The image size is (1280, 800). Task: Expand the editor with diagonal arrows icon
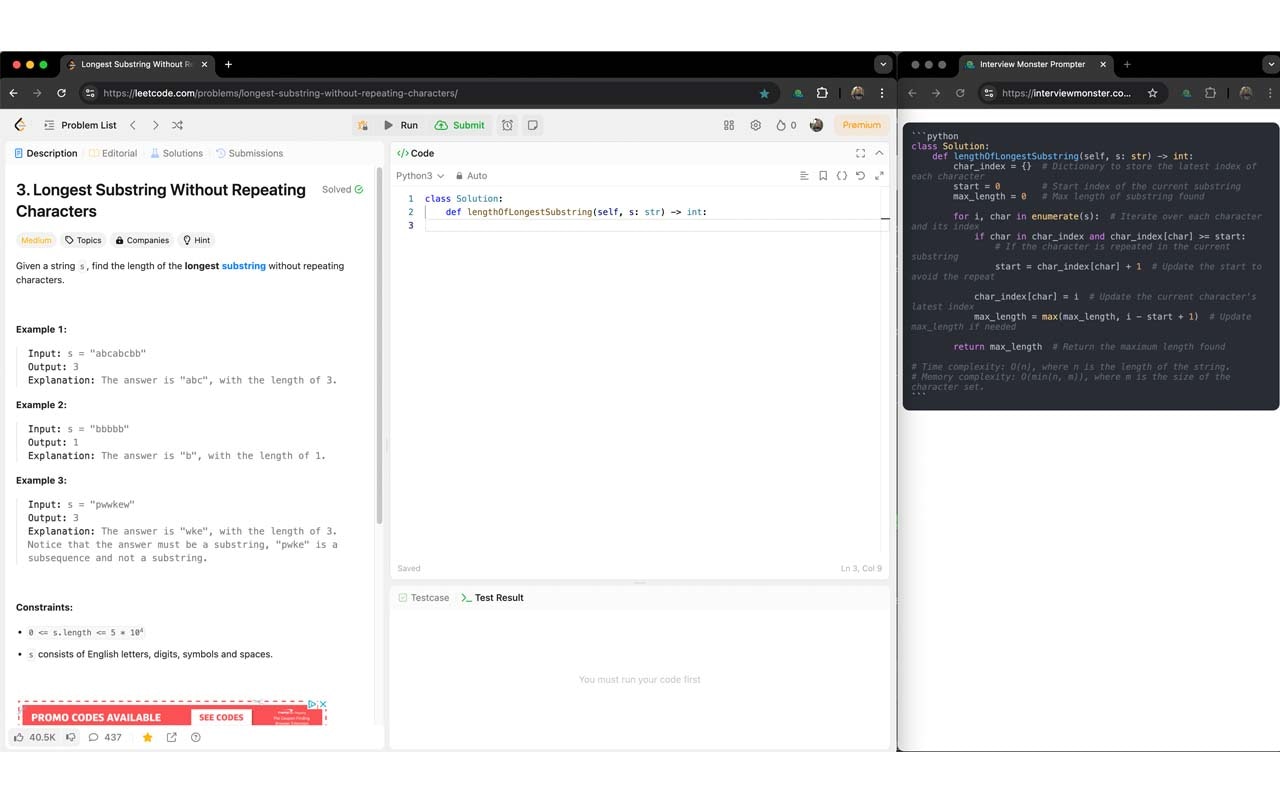point(879,176)
